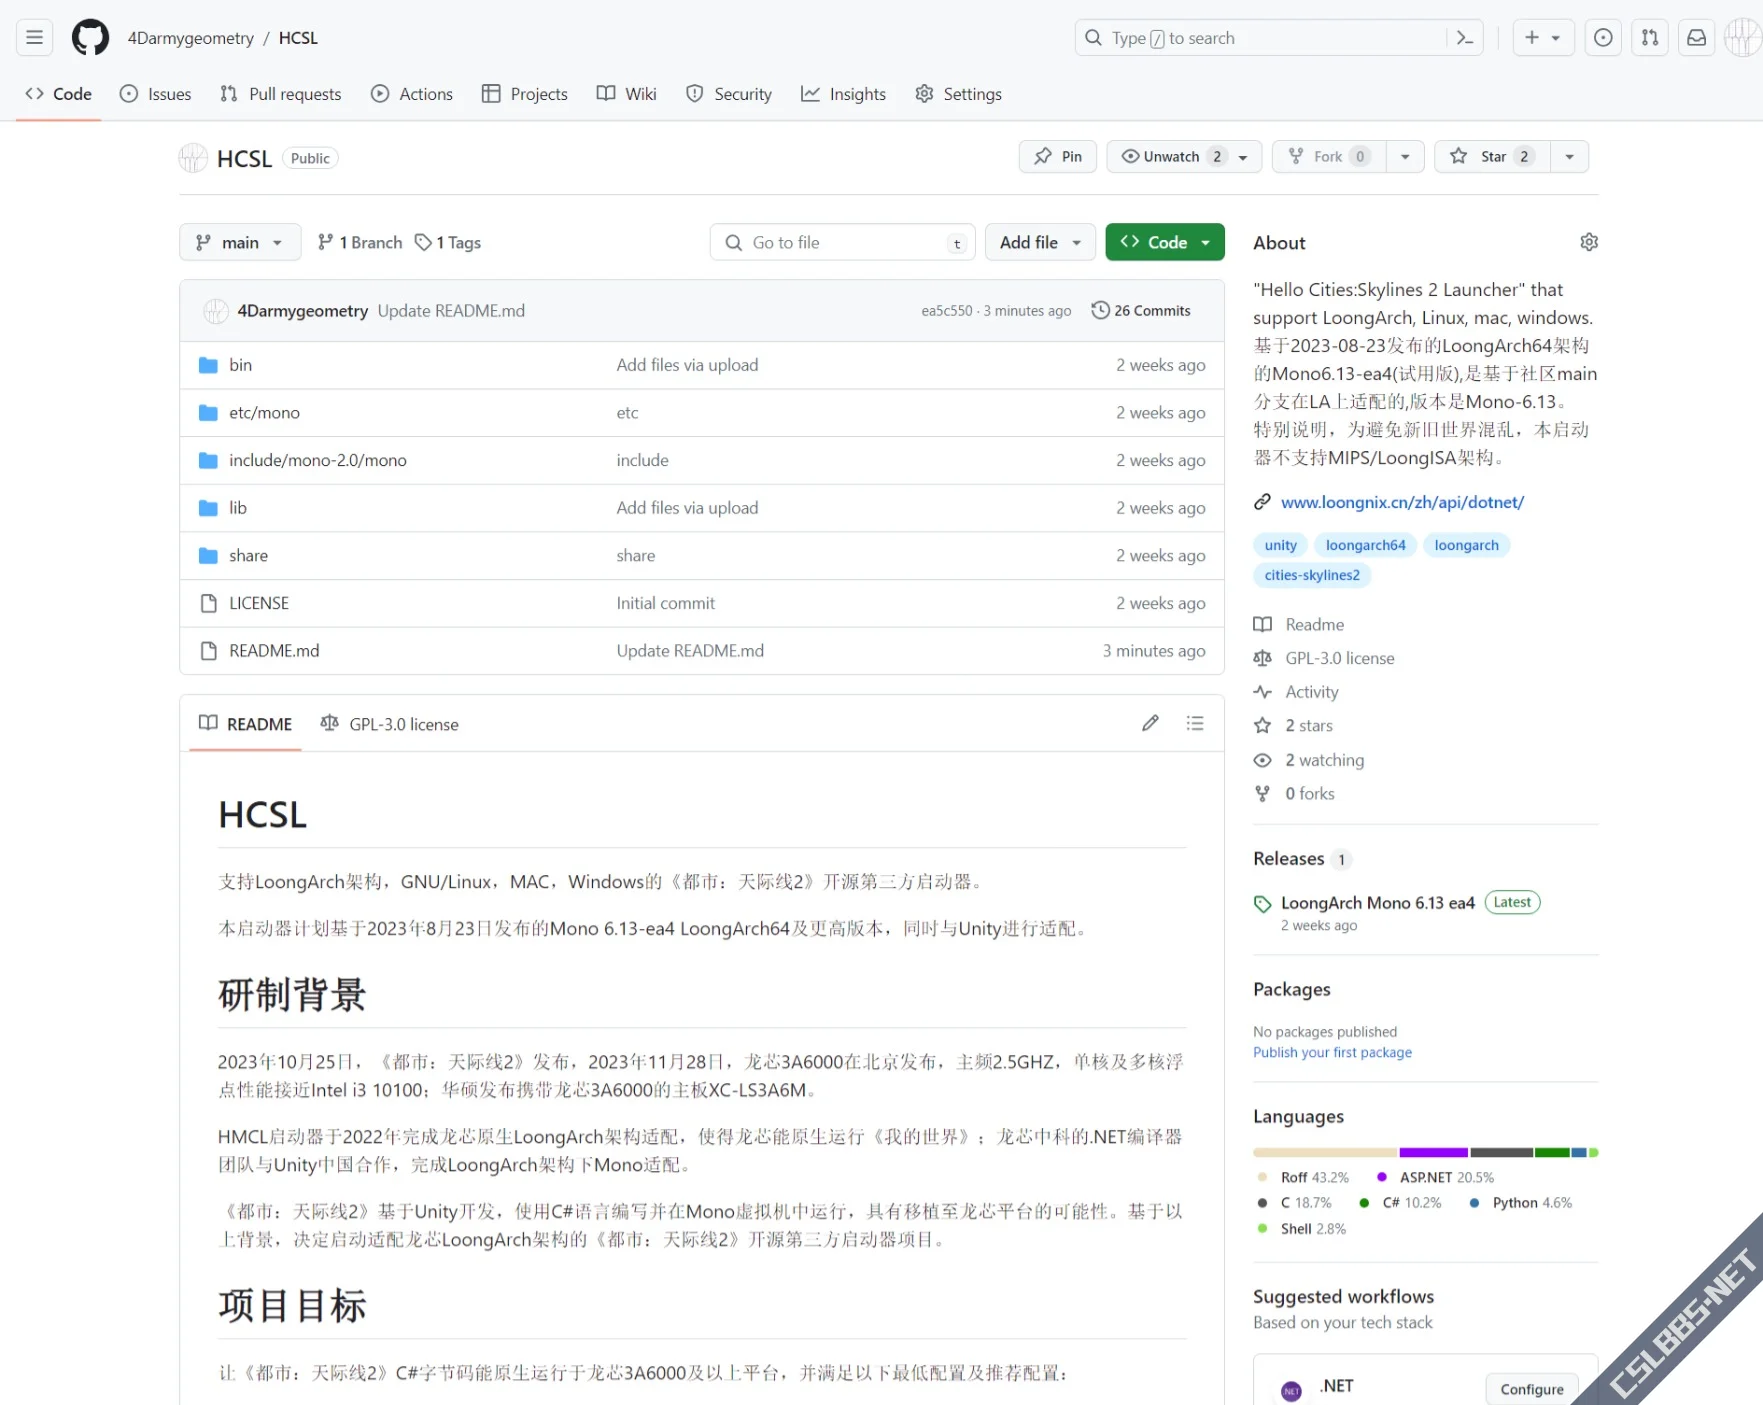The height and width of the screenshot is (1405, 1763).
Task: Open the Wiki tab
Action: (627, 94)
